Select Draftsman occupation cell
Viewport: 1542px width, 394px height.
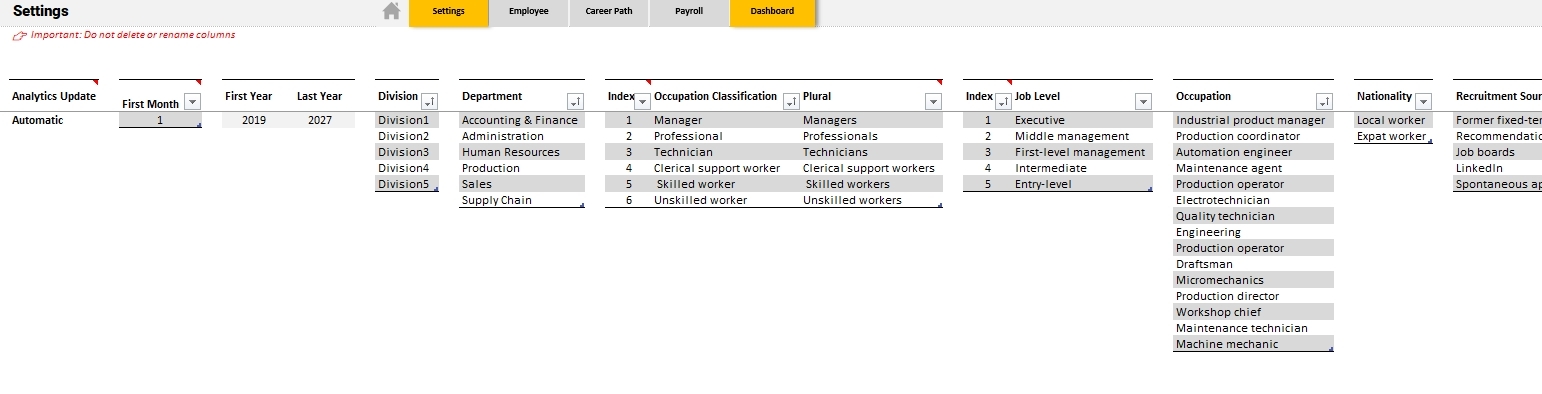(1253, 264)
